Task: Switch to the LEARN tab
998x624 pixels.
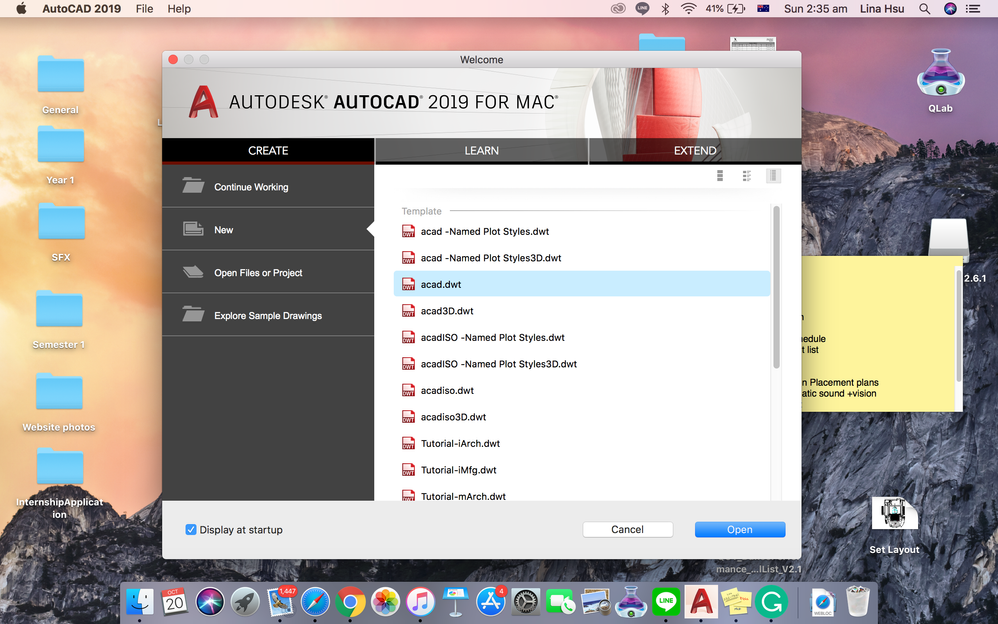Action: pos(481,150)
